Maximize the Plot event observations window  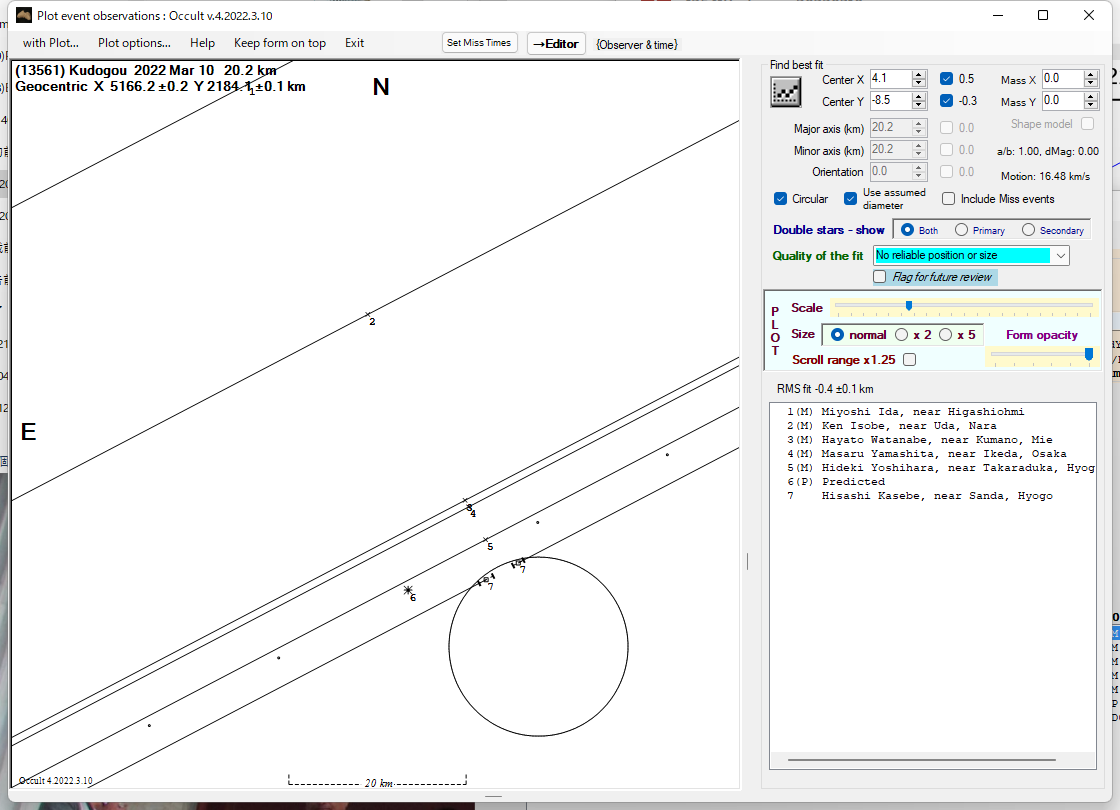[1043, 15]
